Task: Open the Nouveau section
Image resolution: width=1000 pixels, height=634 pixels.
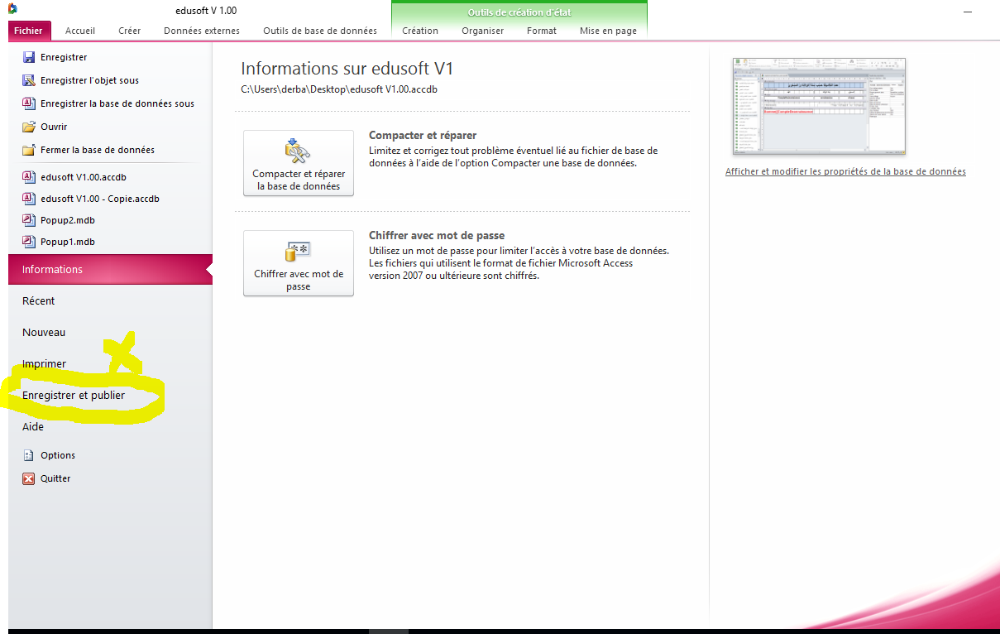Action: pyautogui.click(x=44, y=332)
